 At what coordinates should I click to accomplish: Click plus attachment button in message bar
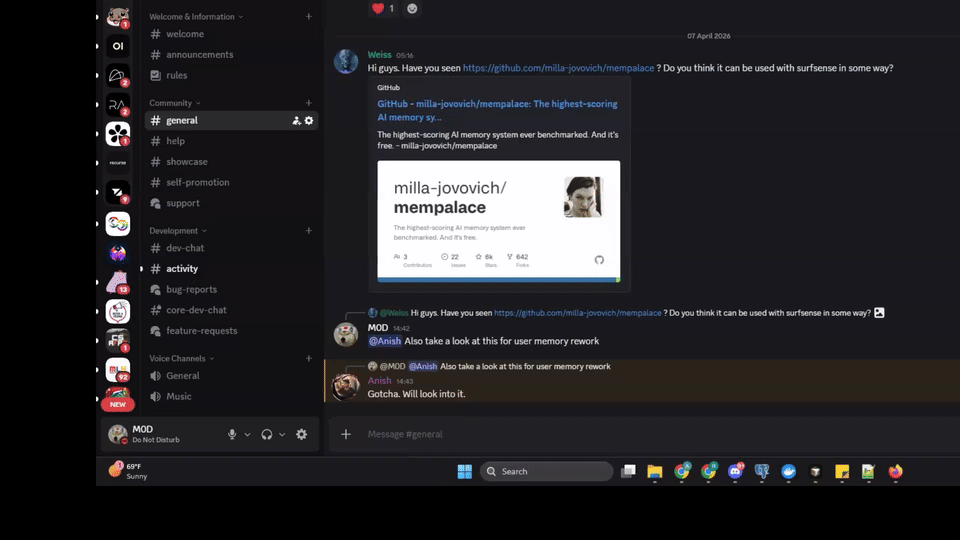(346, 434)
